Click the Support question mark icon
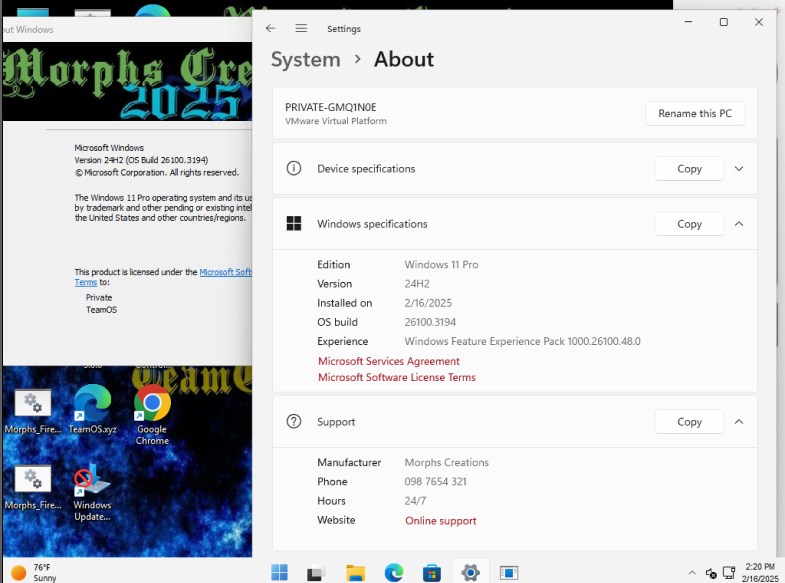 coord(294,421)
